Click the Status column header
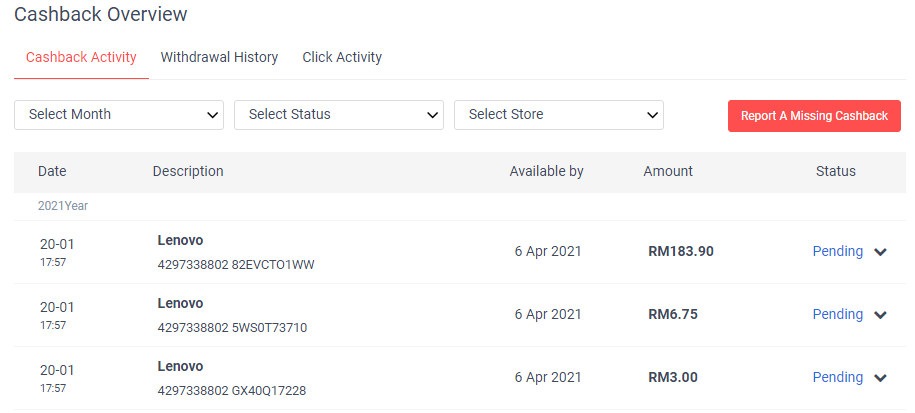This screenshot has height=413, width=915. tap(836, 171)
